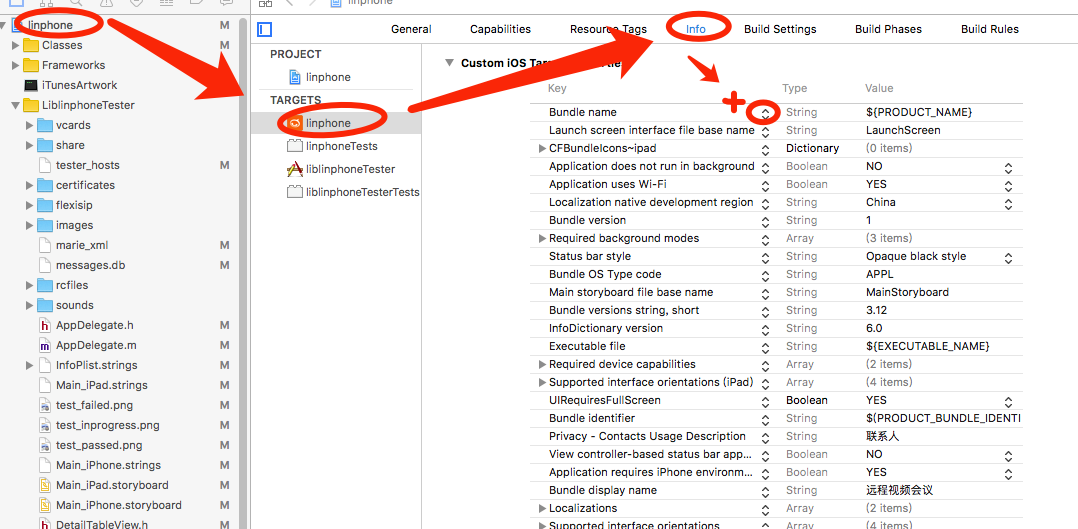Hide the project and targets list sidebar
Viewport: 1078px width, 529px height.
pos(265,30)
